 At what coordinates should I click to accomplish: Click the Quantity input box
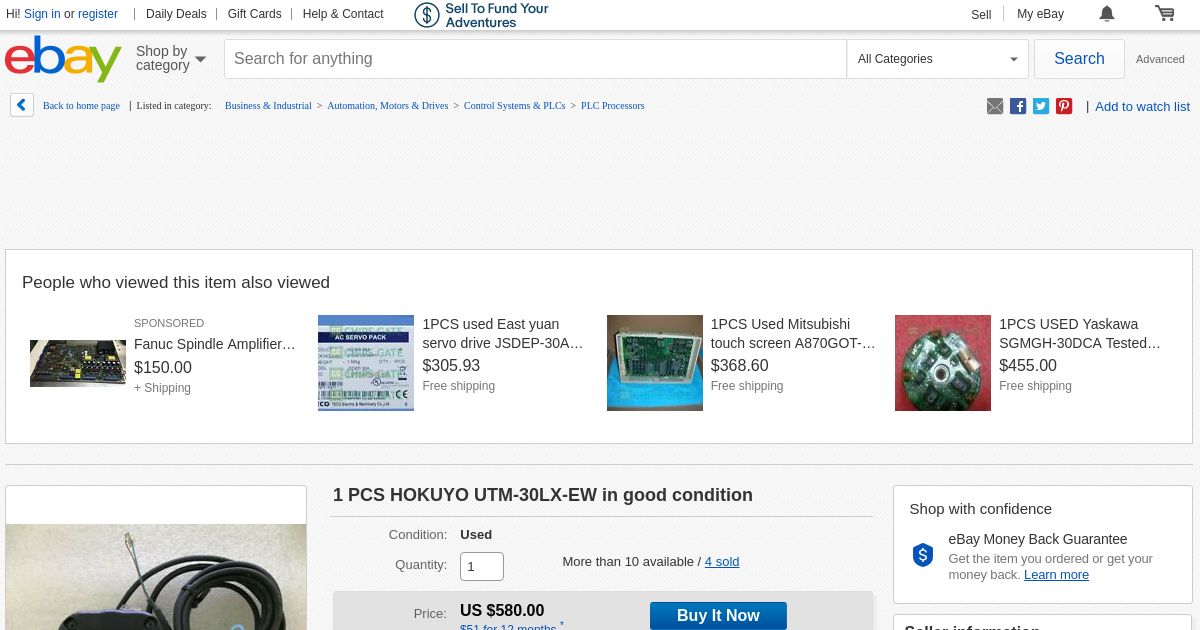(482, 567)
